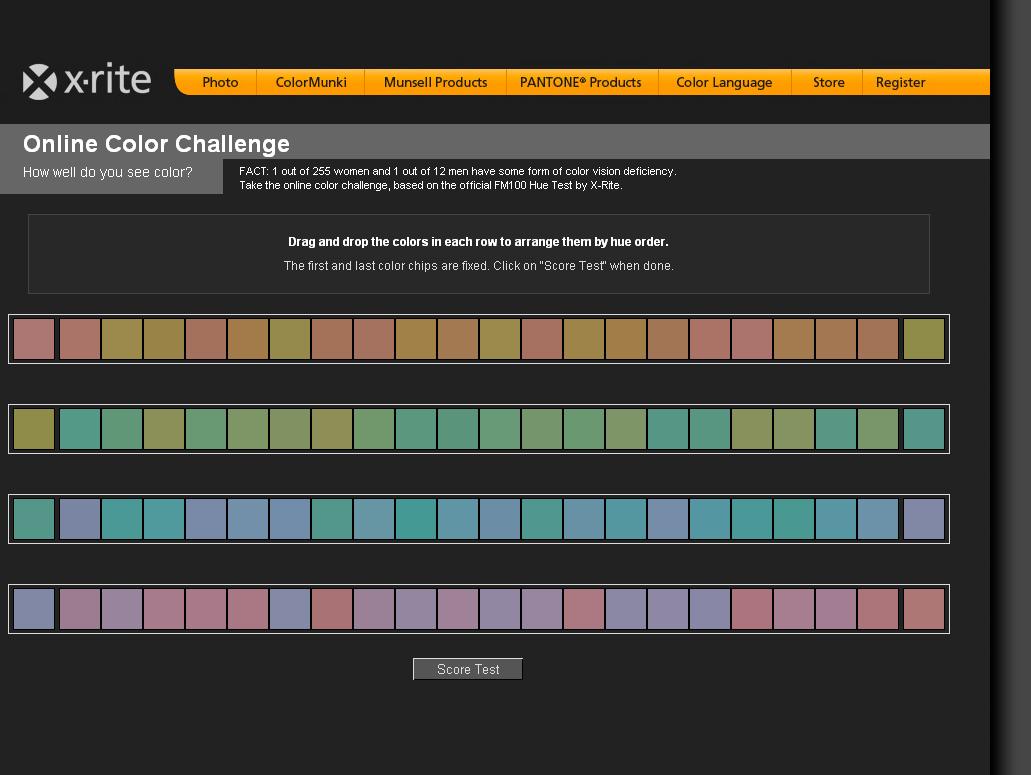Pick the fixed green-teal chip starting the third row
The width and height of the screenshot is (1031, 775).
(34, 519)
